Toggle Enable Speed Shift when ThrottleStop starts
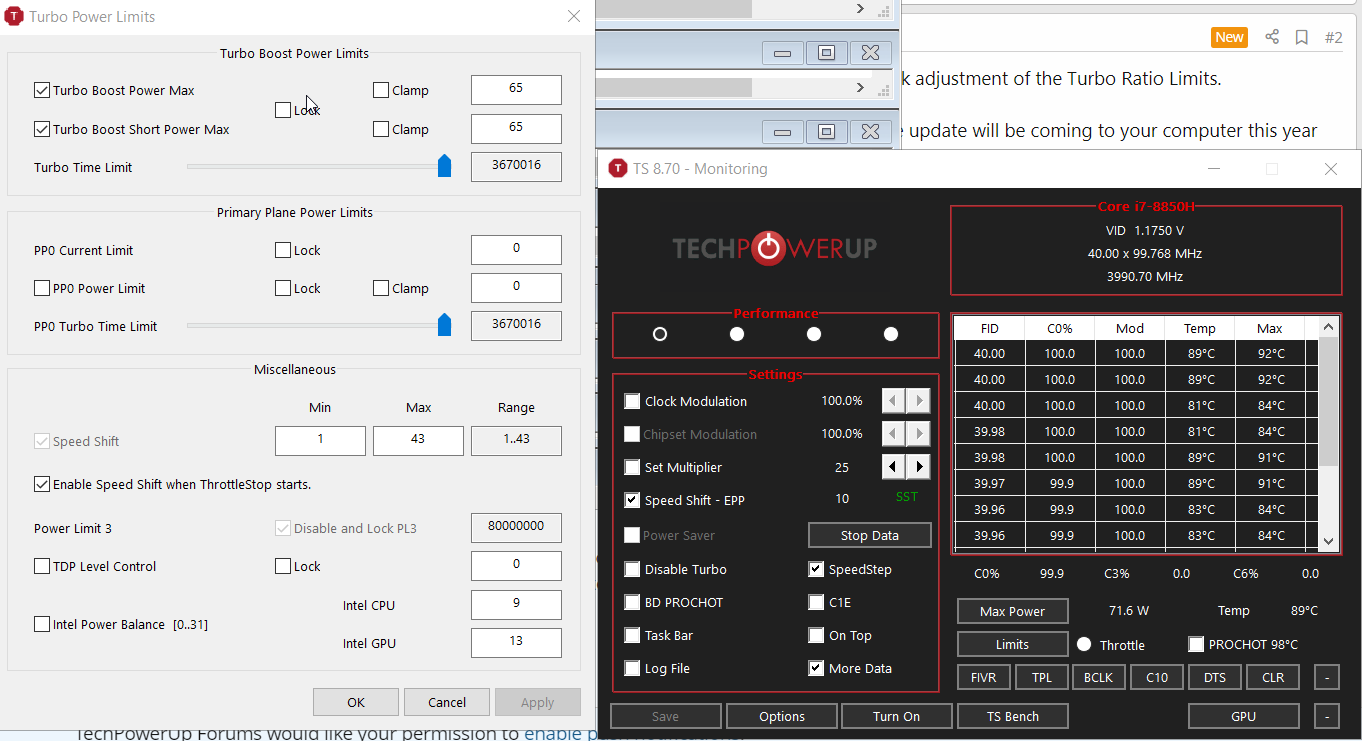1362x741 pixels. click(x=42, y=484)
